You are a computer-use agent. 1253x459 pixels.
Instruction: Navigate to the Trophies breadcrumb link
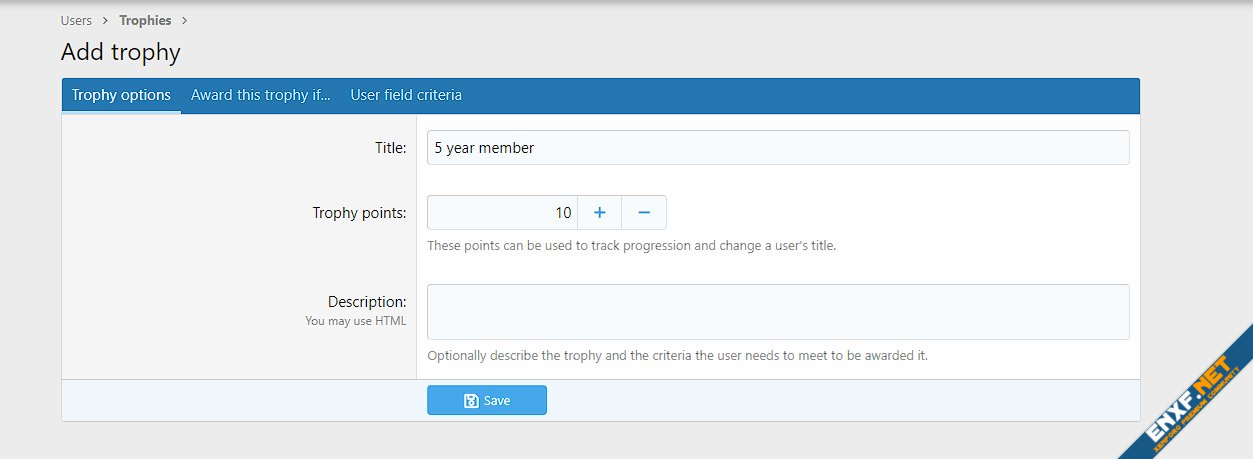(145, 20)
